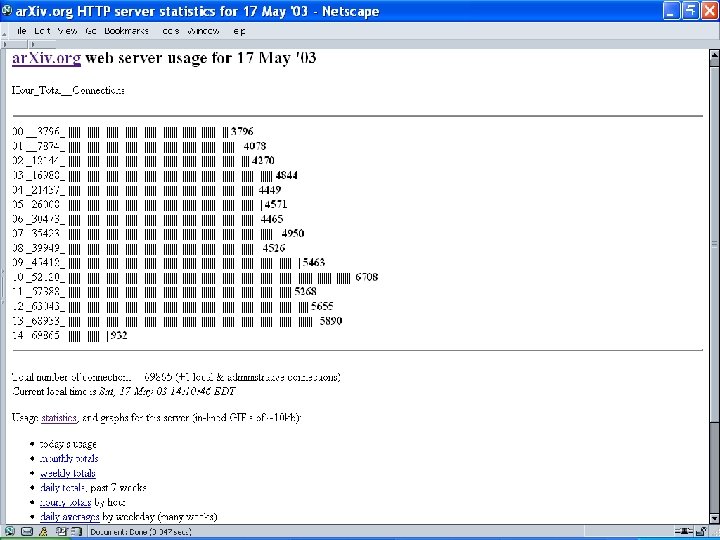Click the hour 12 value 5655
The width and height of the screenshot is (720, 540).
click(322, 306)
